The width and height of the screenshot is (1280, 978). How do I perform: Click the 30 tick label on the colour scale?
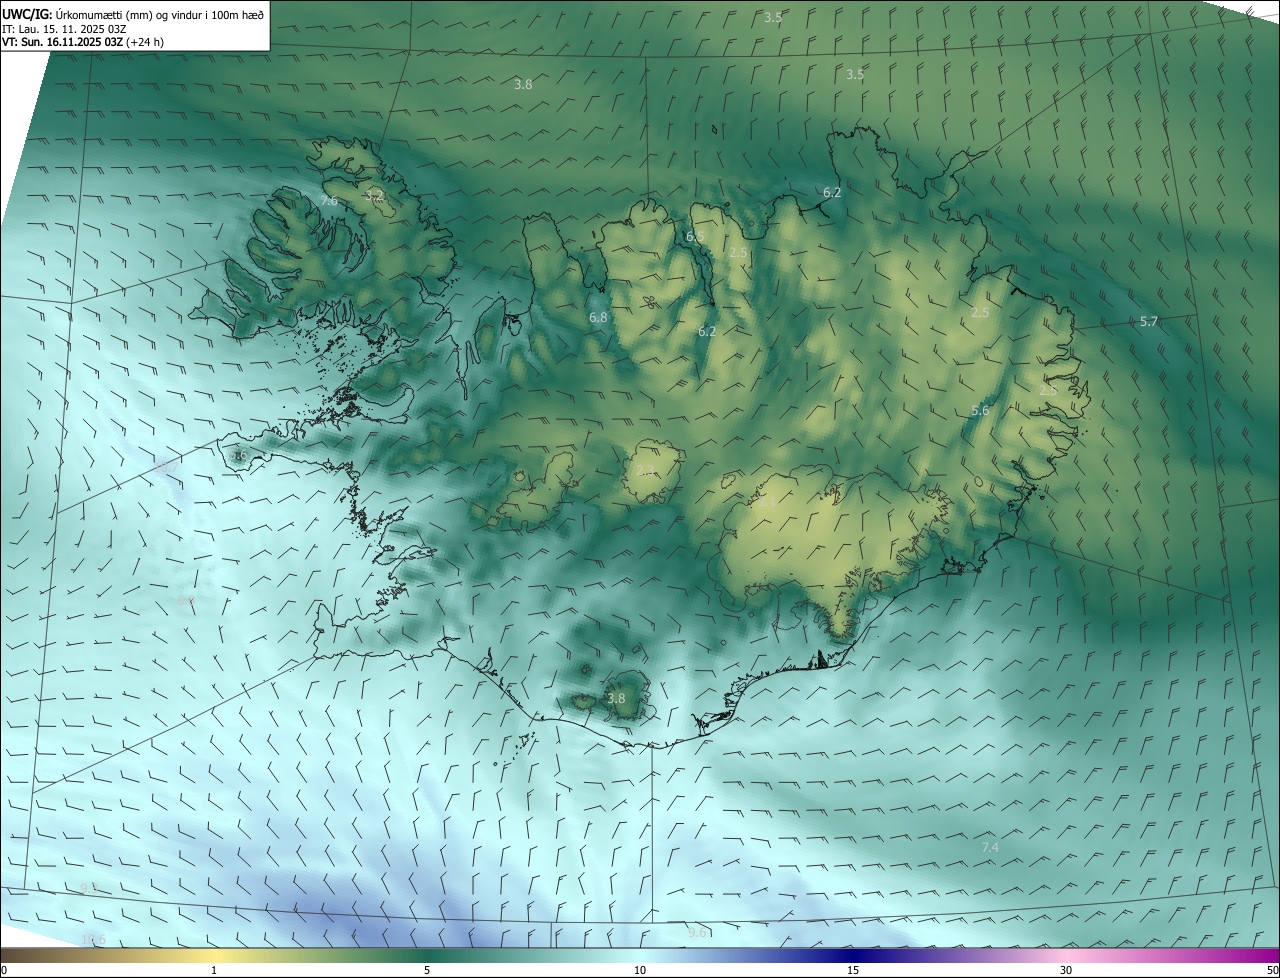coord(1066,970)
